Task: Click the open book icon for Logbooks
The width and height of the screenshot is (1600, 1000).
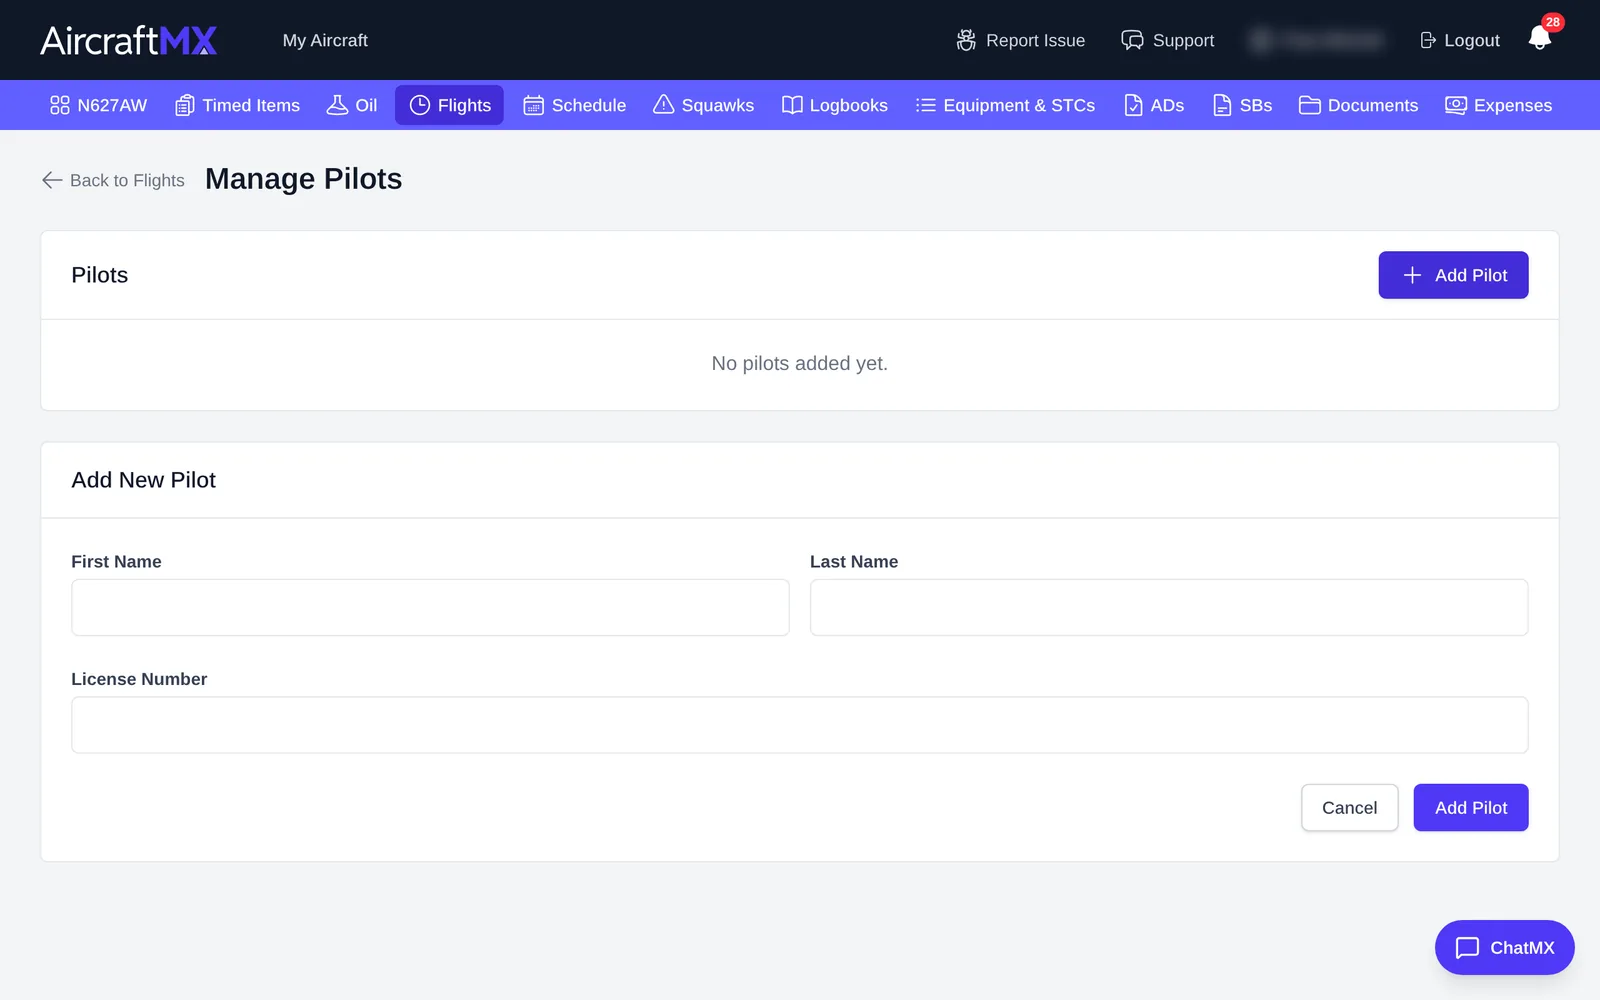Action: tap(792, 105)
